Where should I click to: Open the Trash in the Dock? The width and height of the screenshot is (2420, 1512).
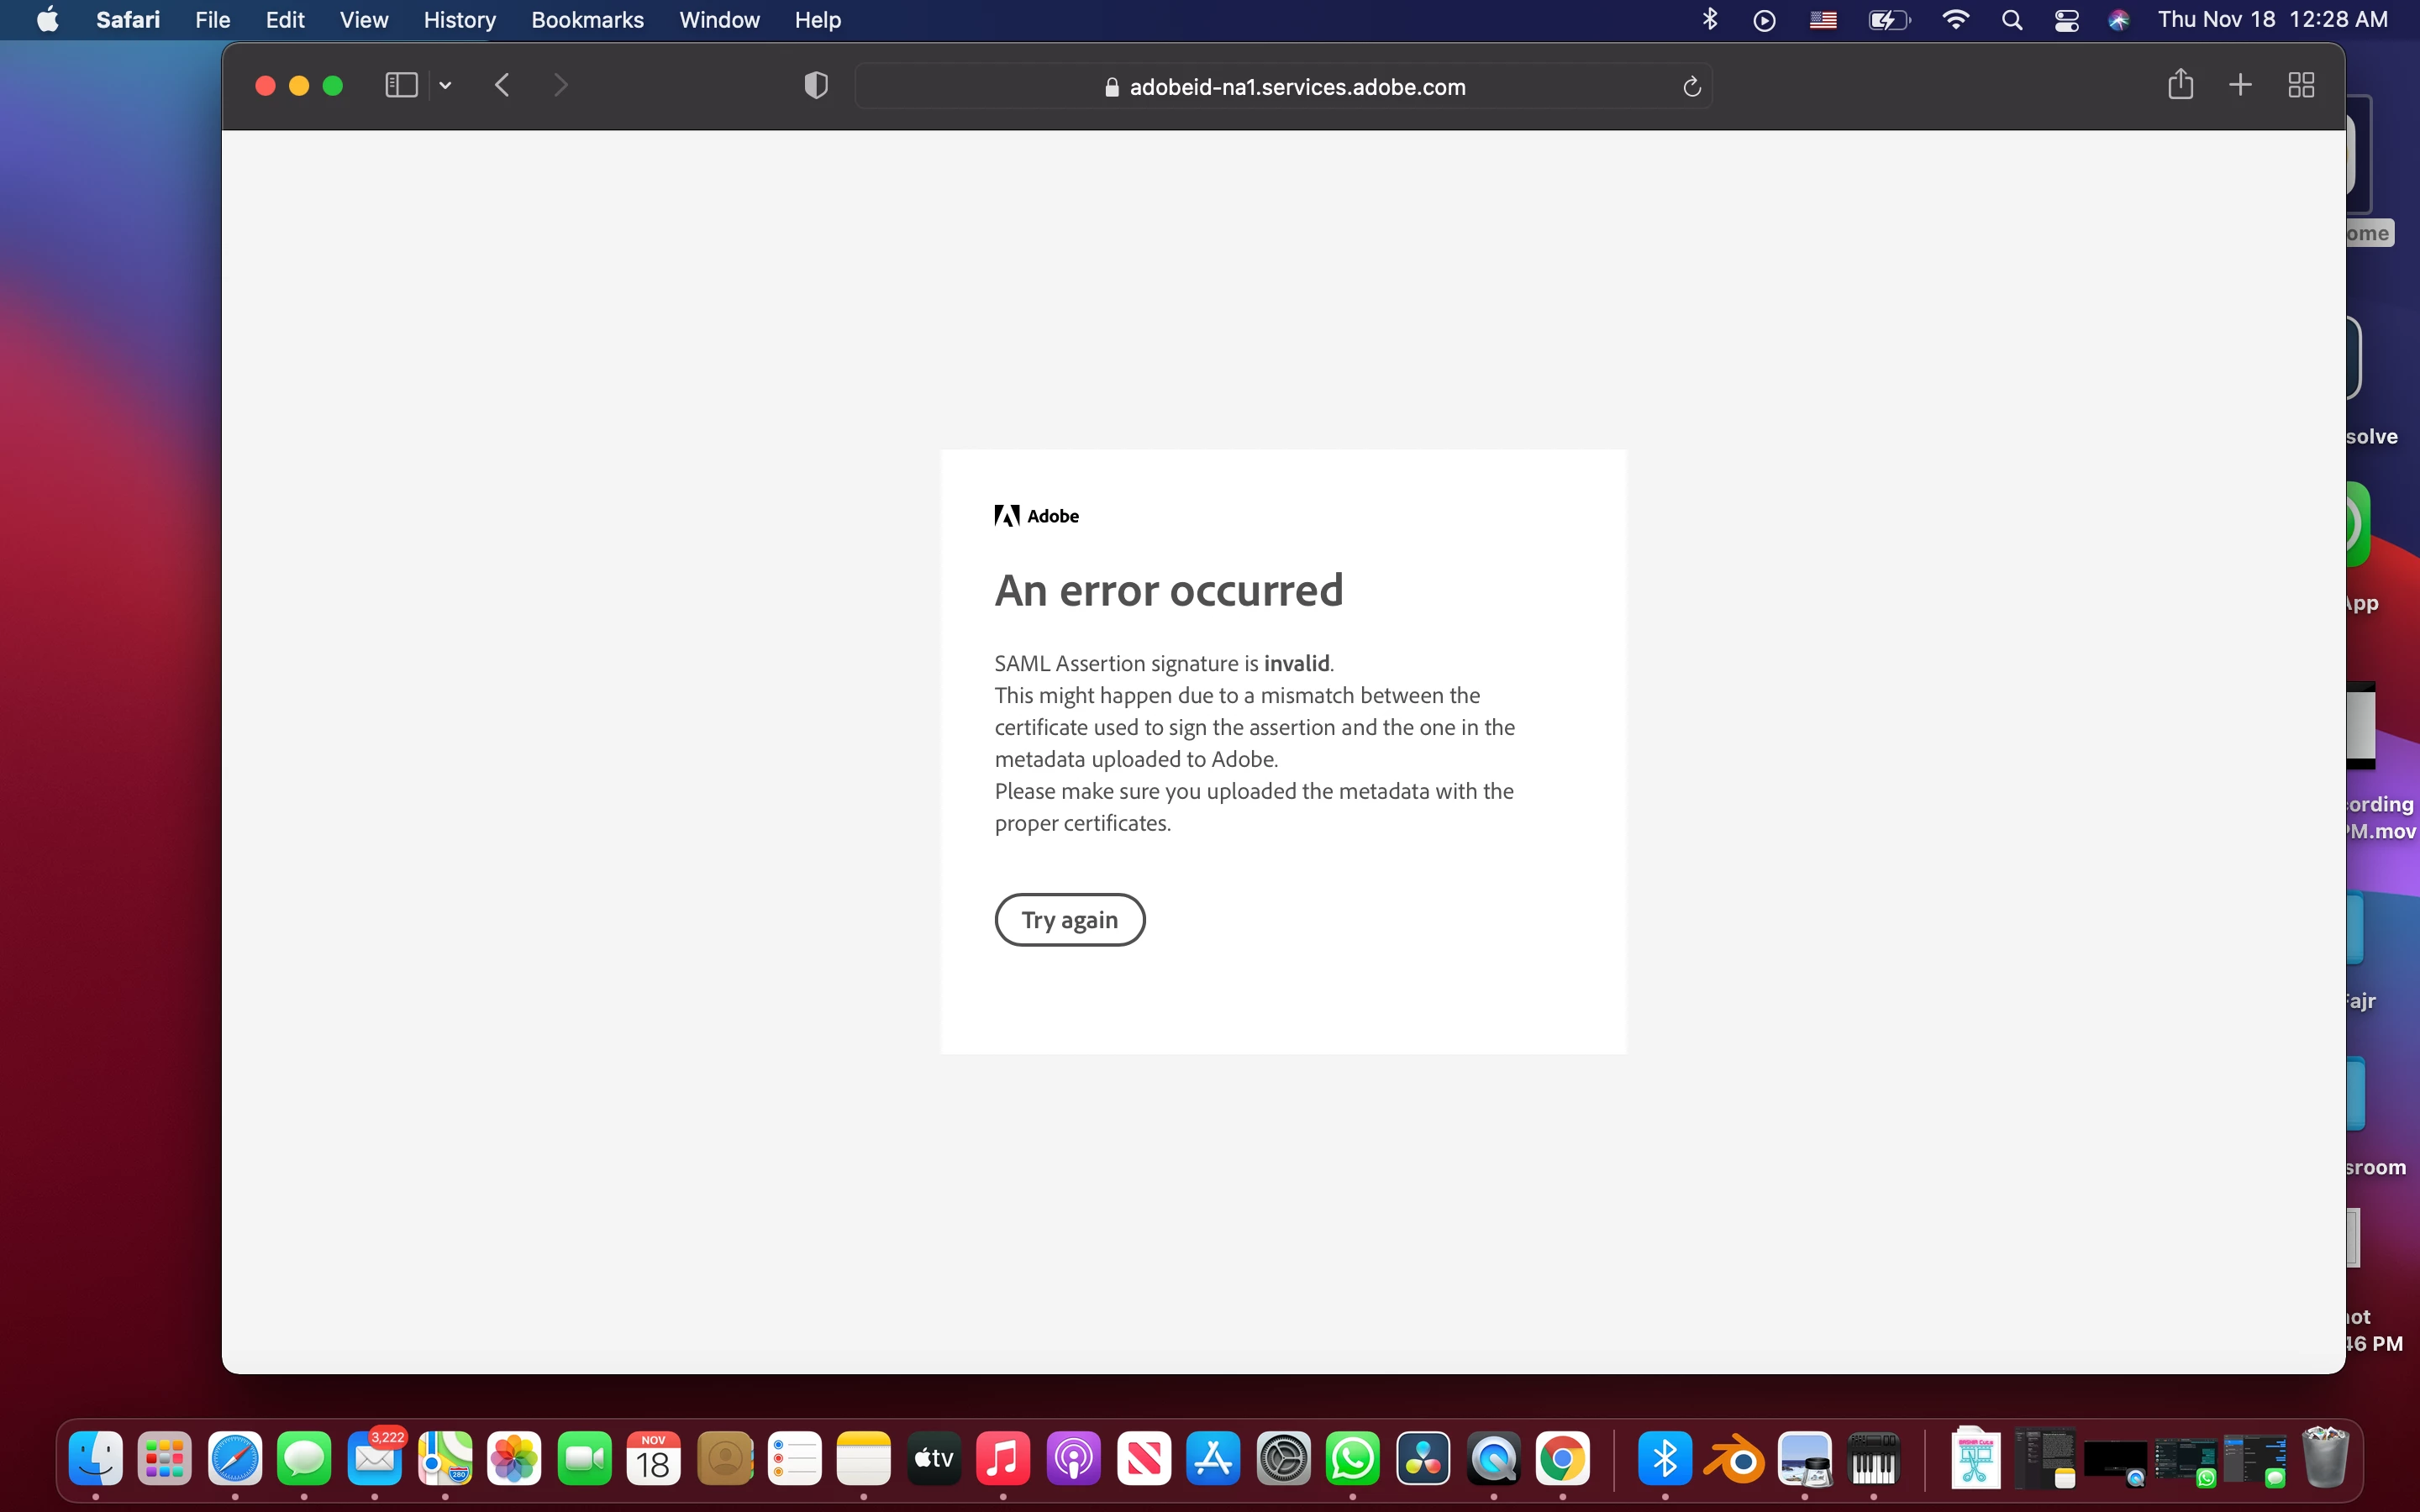point(2325,1457)
